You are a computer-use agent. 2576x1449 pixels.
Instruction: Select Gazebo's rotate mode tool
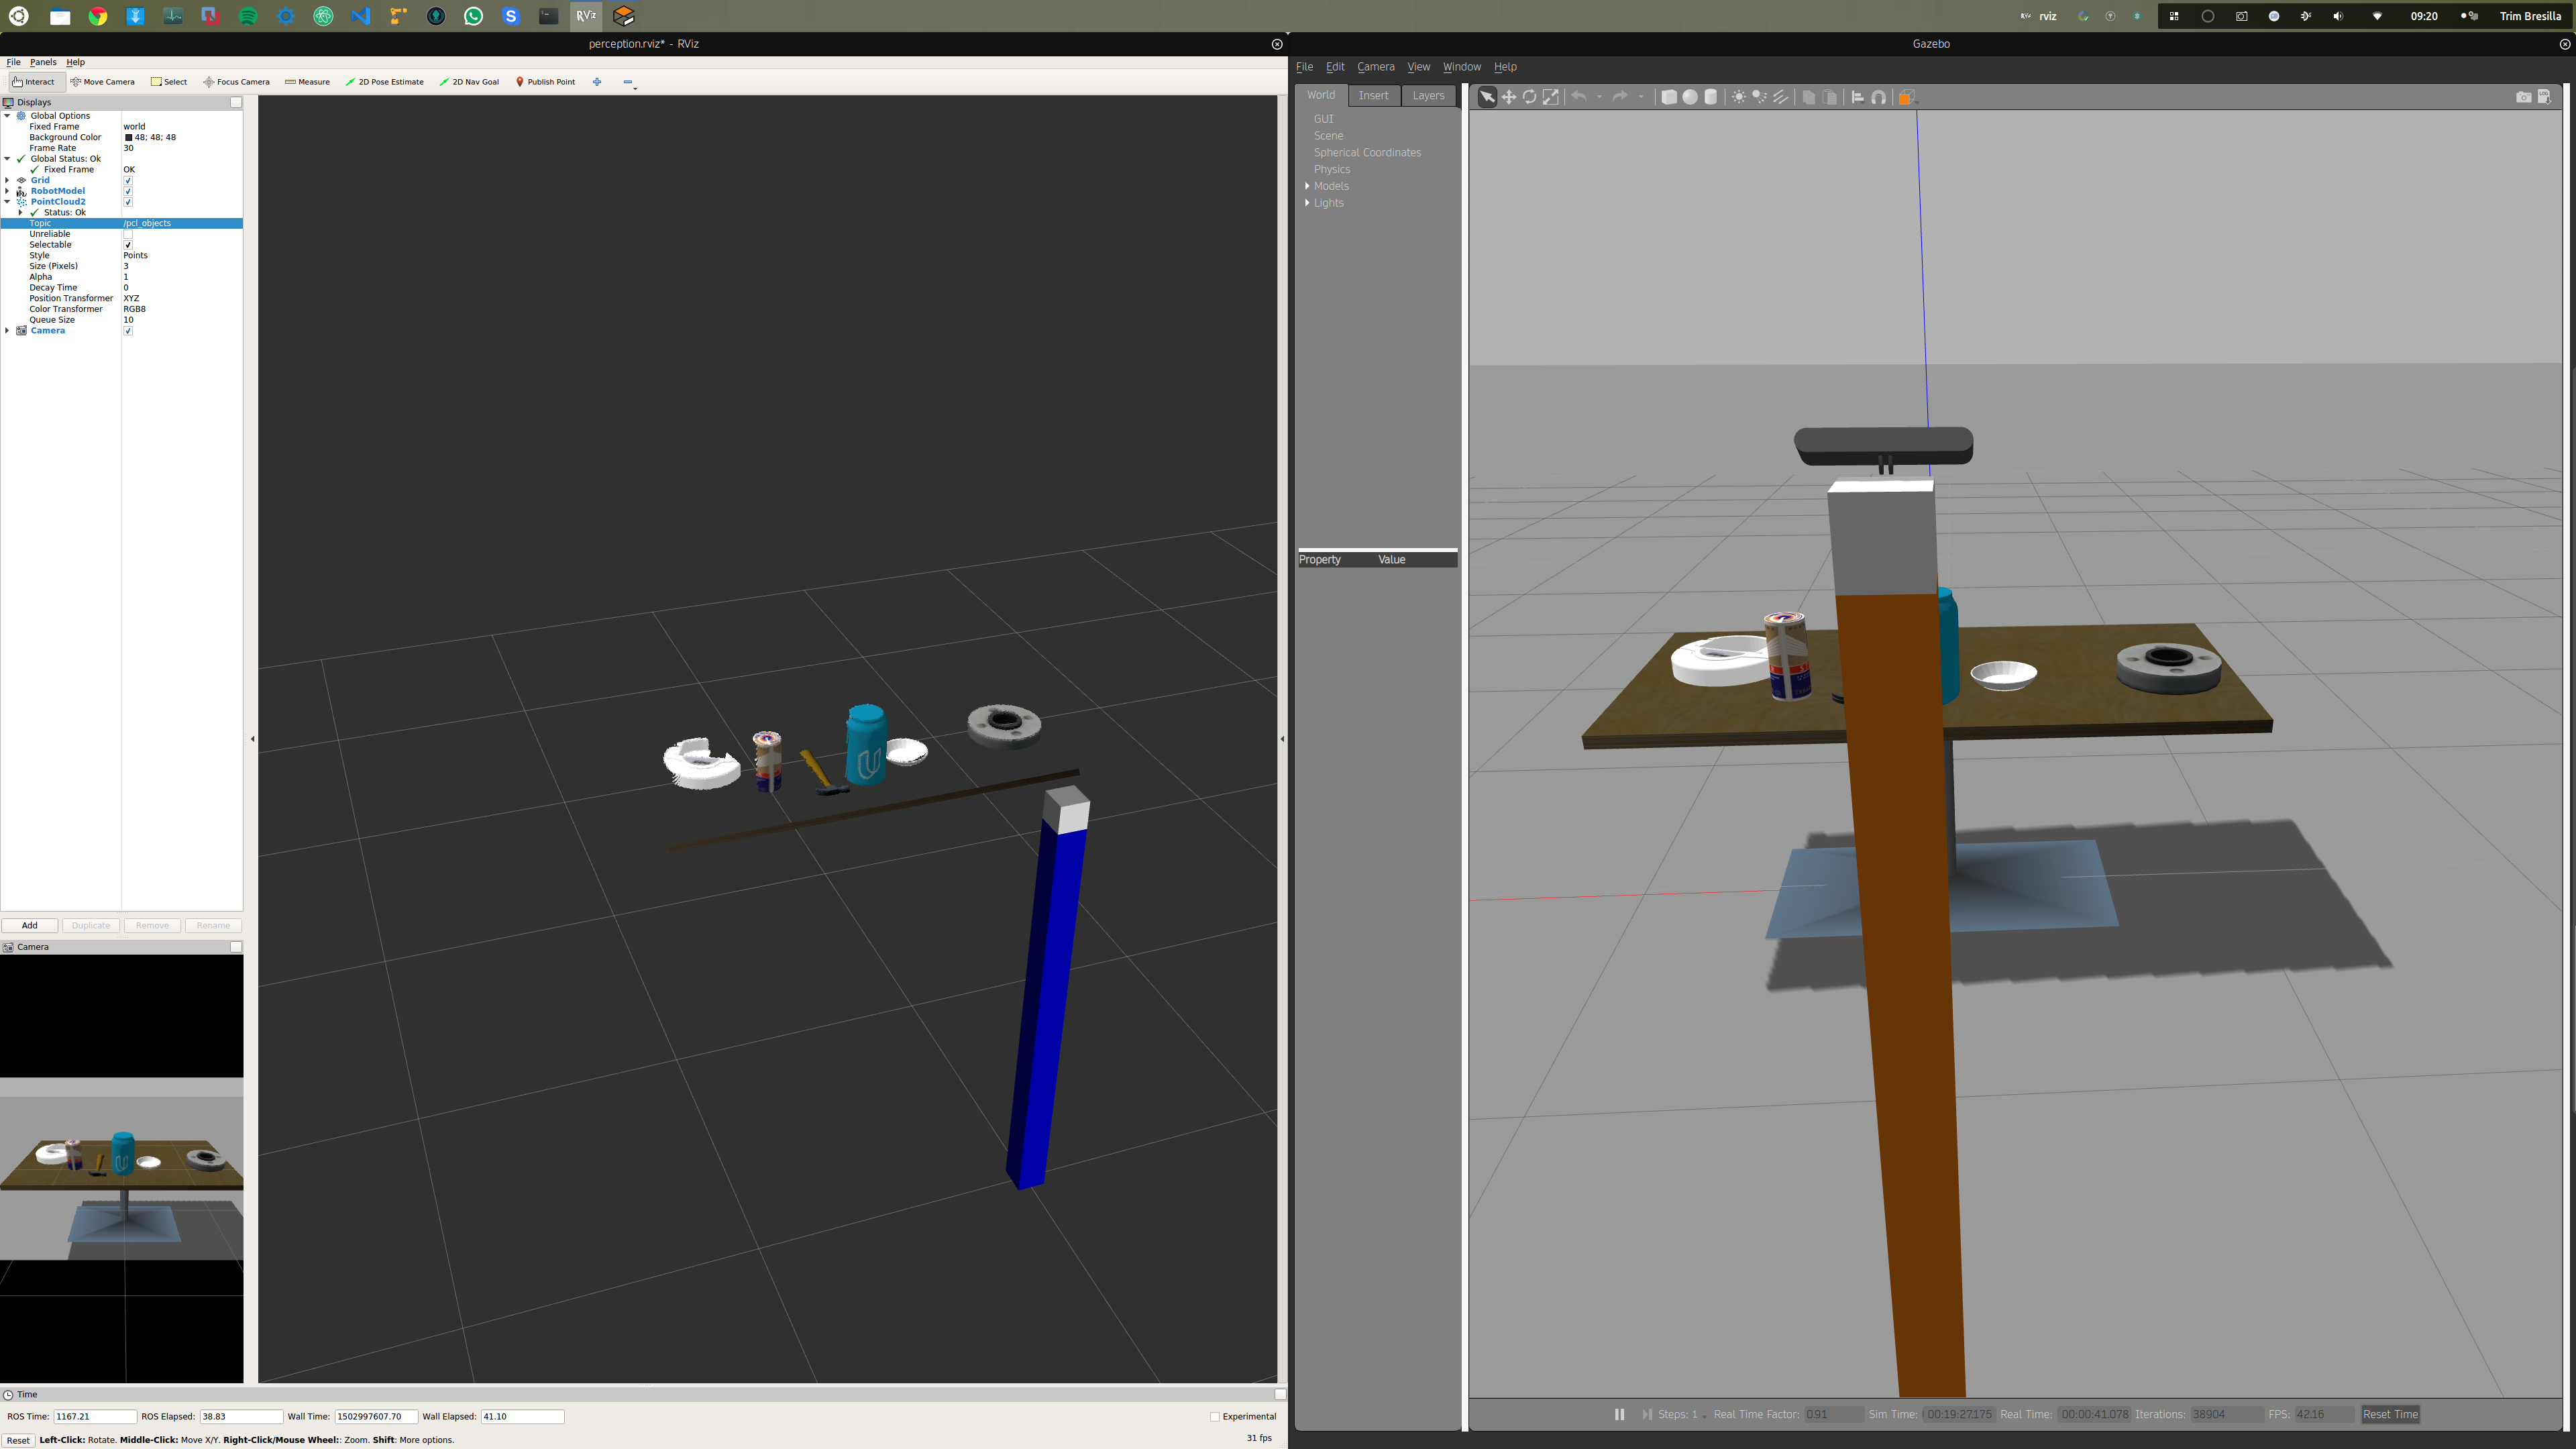[x=1530, y=97]
